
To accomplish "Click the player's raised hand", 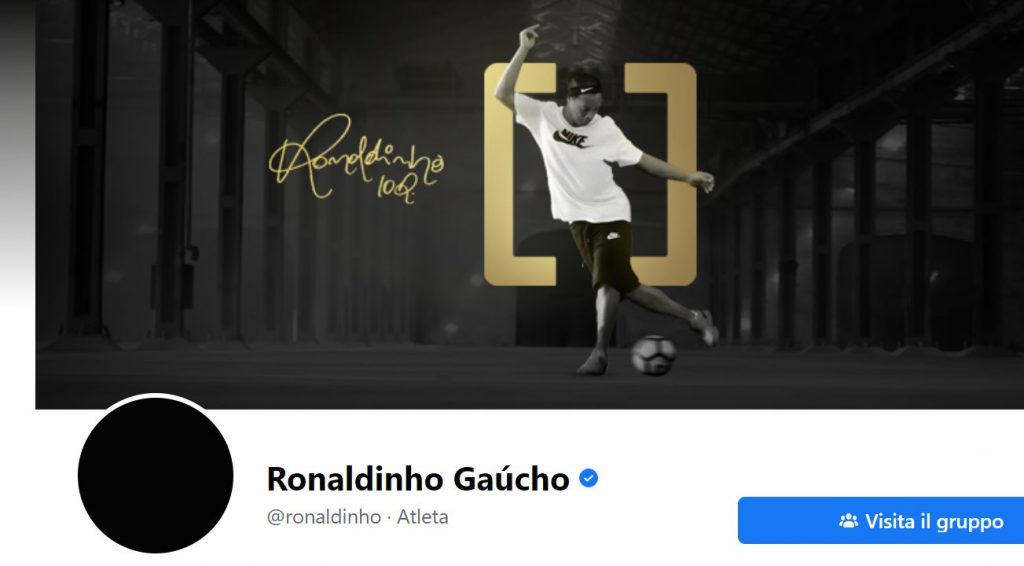I will pyautogui.click(x=530, y=31).
